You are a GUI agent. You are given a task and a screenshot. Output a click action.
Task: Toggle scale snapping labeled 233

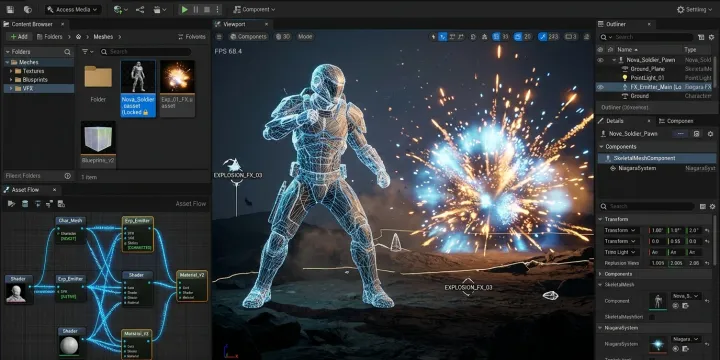point(549,37)
